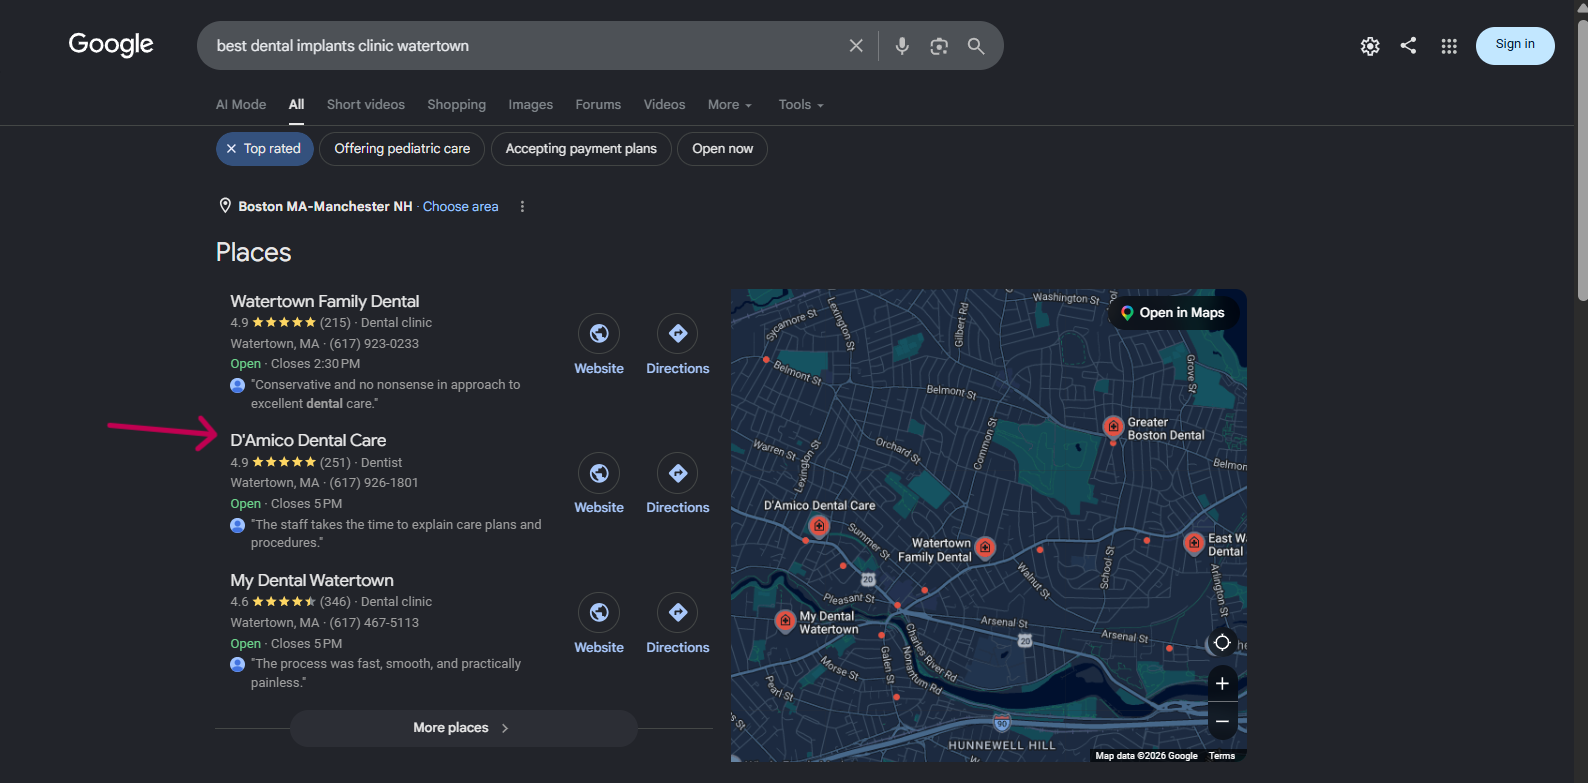Open the My Dental Watertown listing title
The height and width of the screenshot is (783, 1588).
(x=312, y=580)
